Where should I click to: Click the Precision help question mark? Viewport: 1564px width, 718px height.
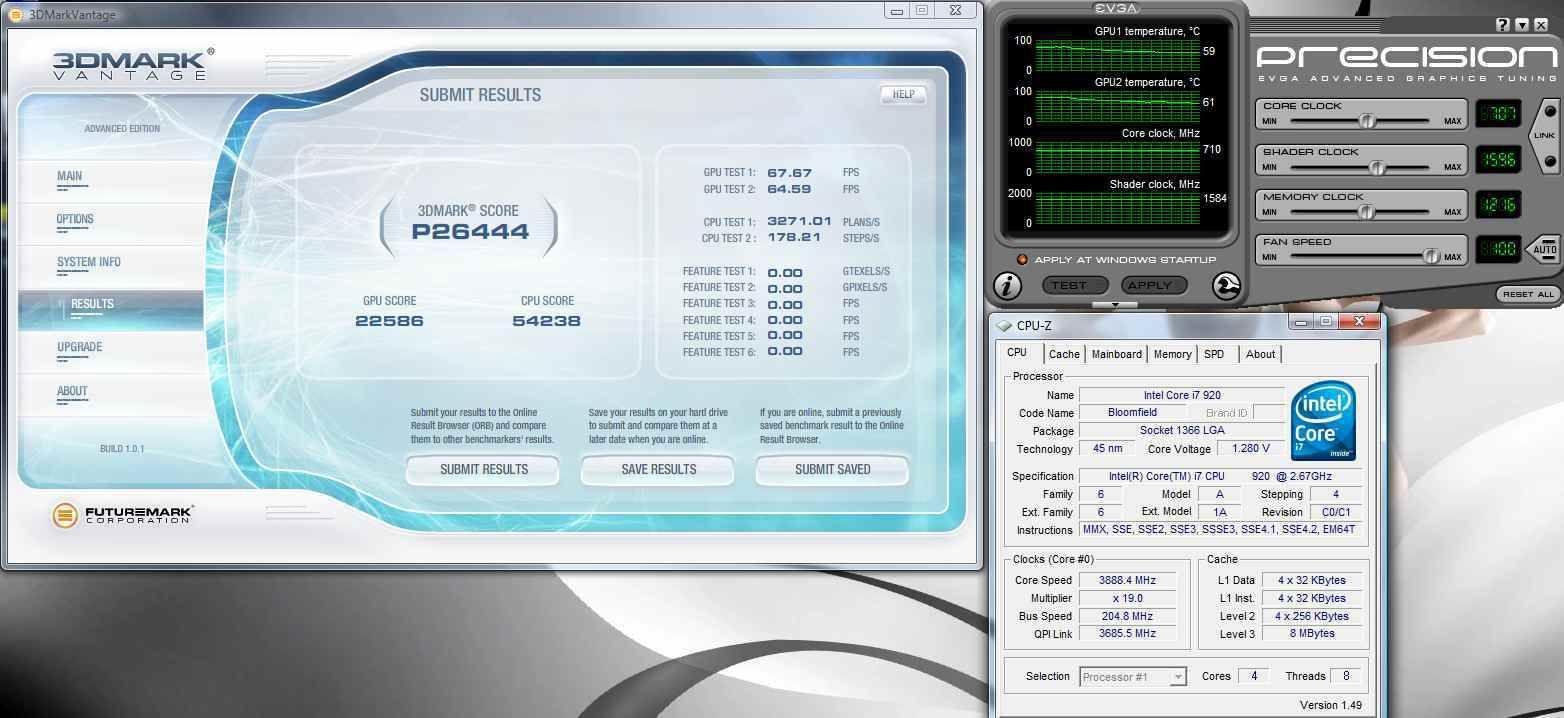coord(1503,25)
